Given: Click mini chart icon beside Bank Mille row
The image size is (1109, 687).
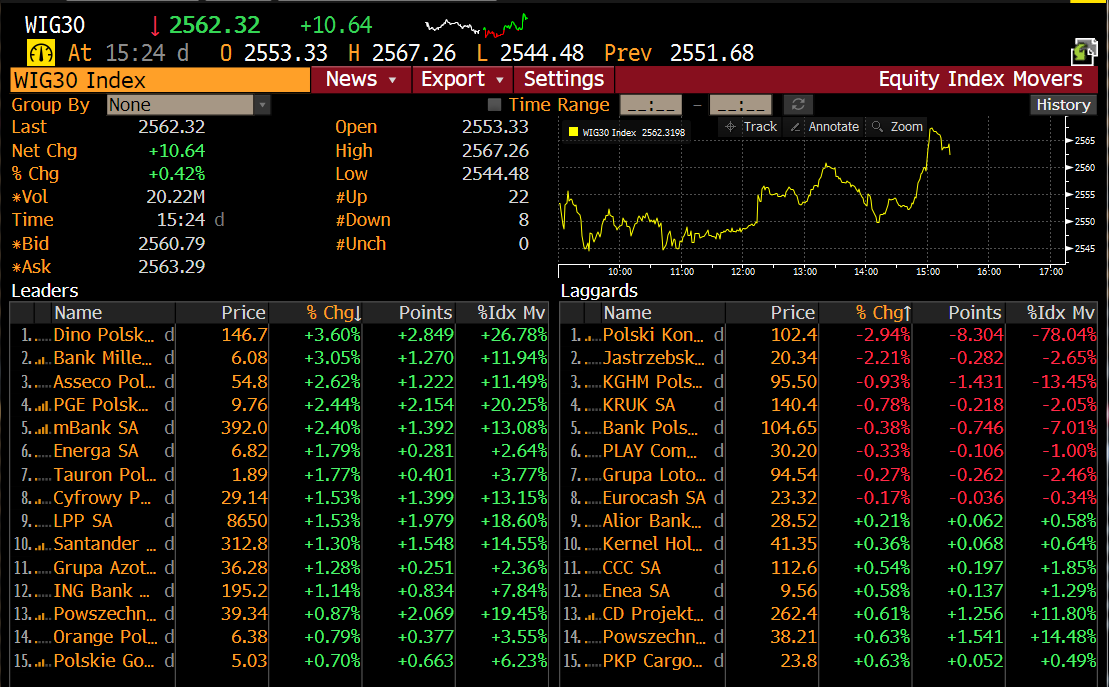Looking at the screenshot, I should pos(42,359).
